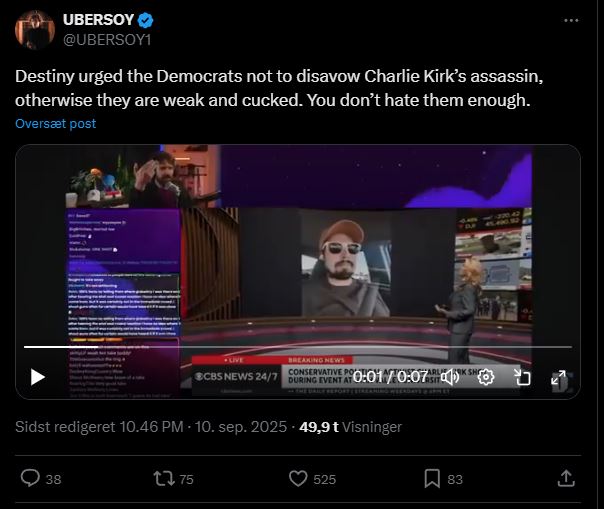Share the post via upload arrow icon
Viewport: 604px width, 509px height.
point(566,478)
